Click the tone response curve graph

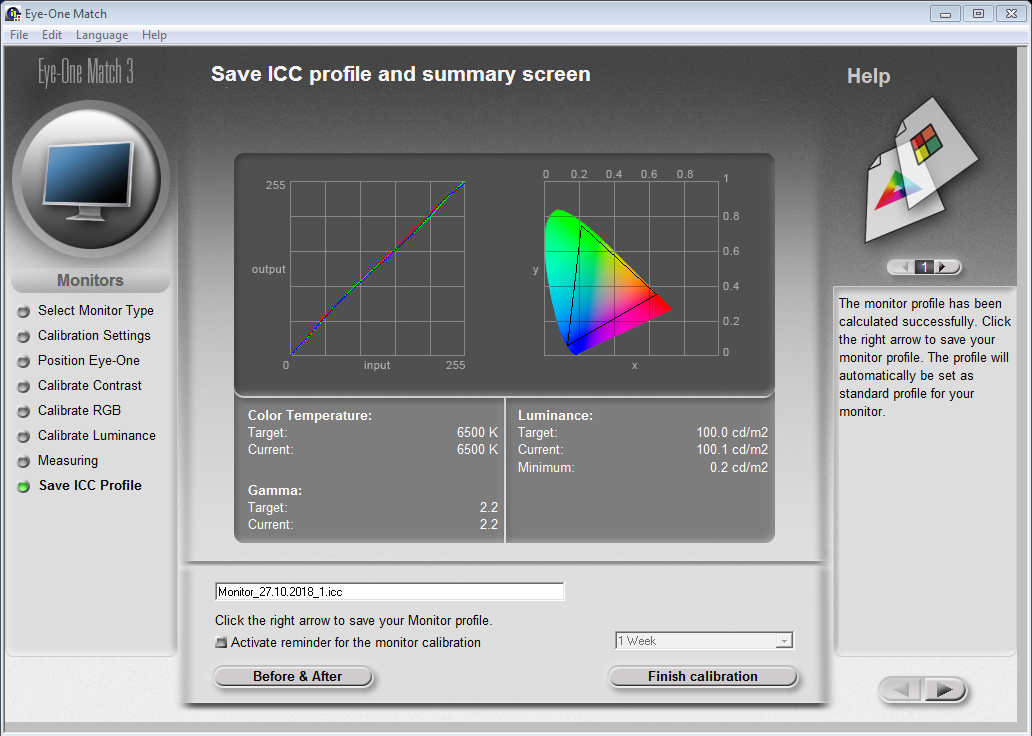point(377,269)
